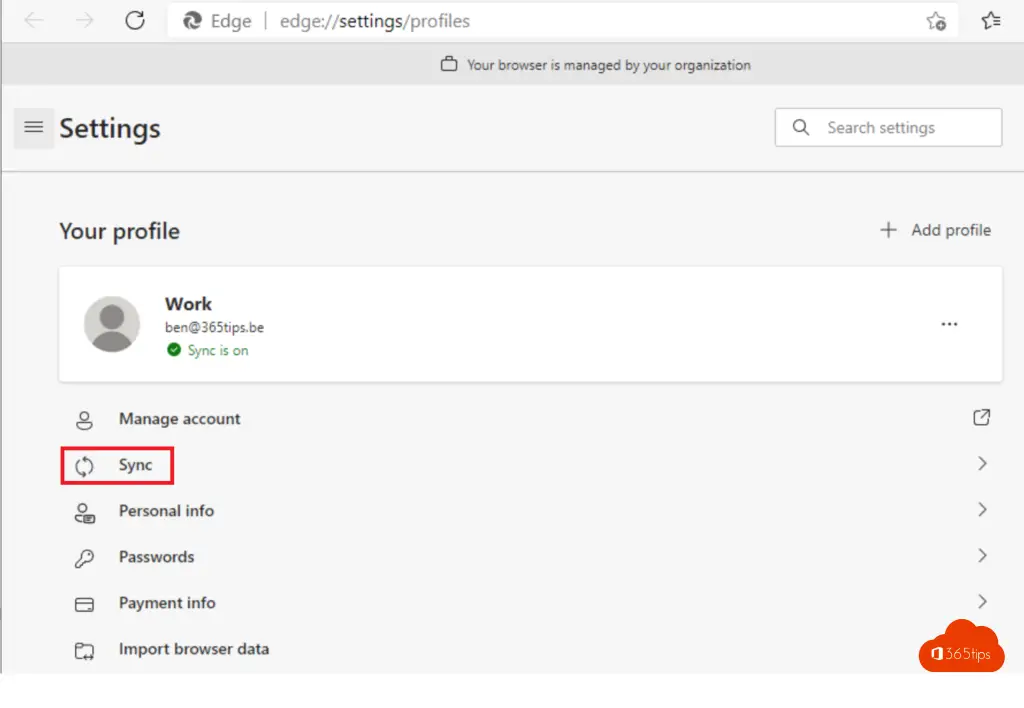This screenshot has width=1024, height=708.
Task: Click the Sync is on status text
Action: click(x=218, y=350)
